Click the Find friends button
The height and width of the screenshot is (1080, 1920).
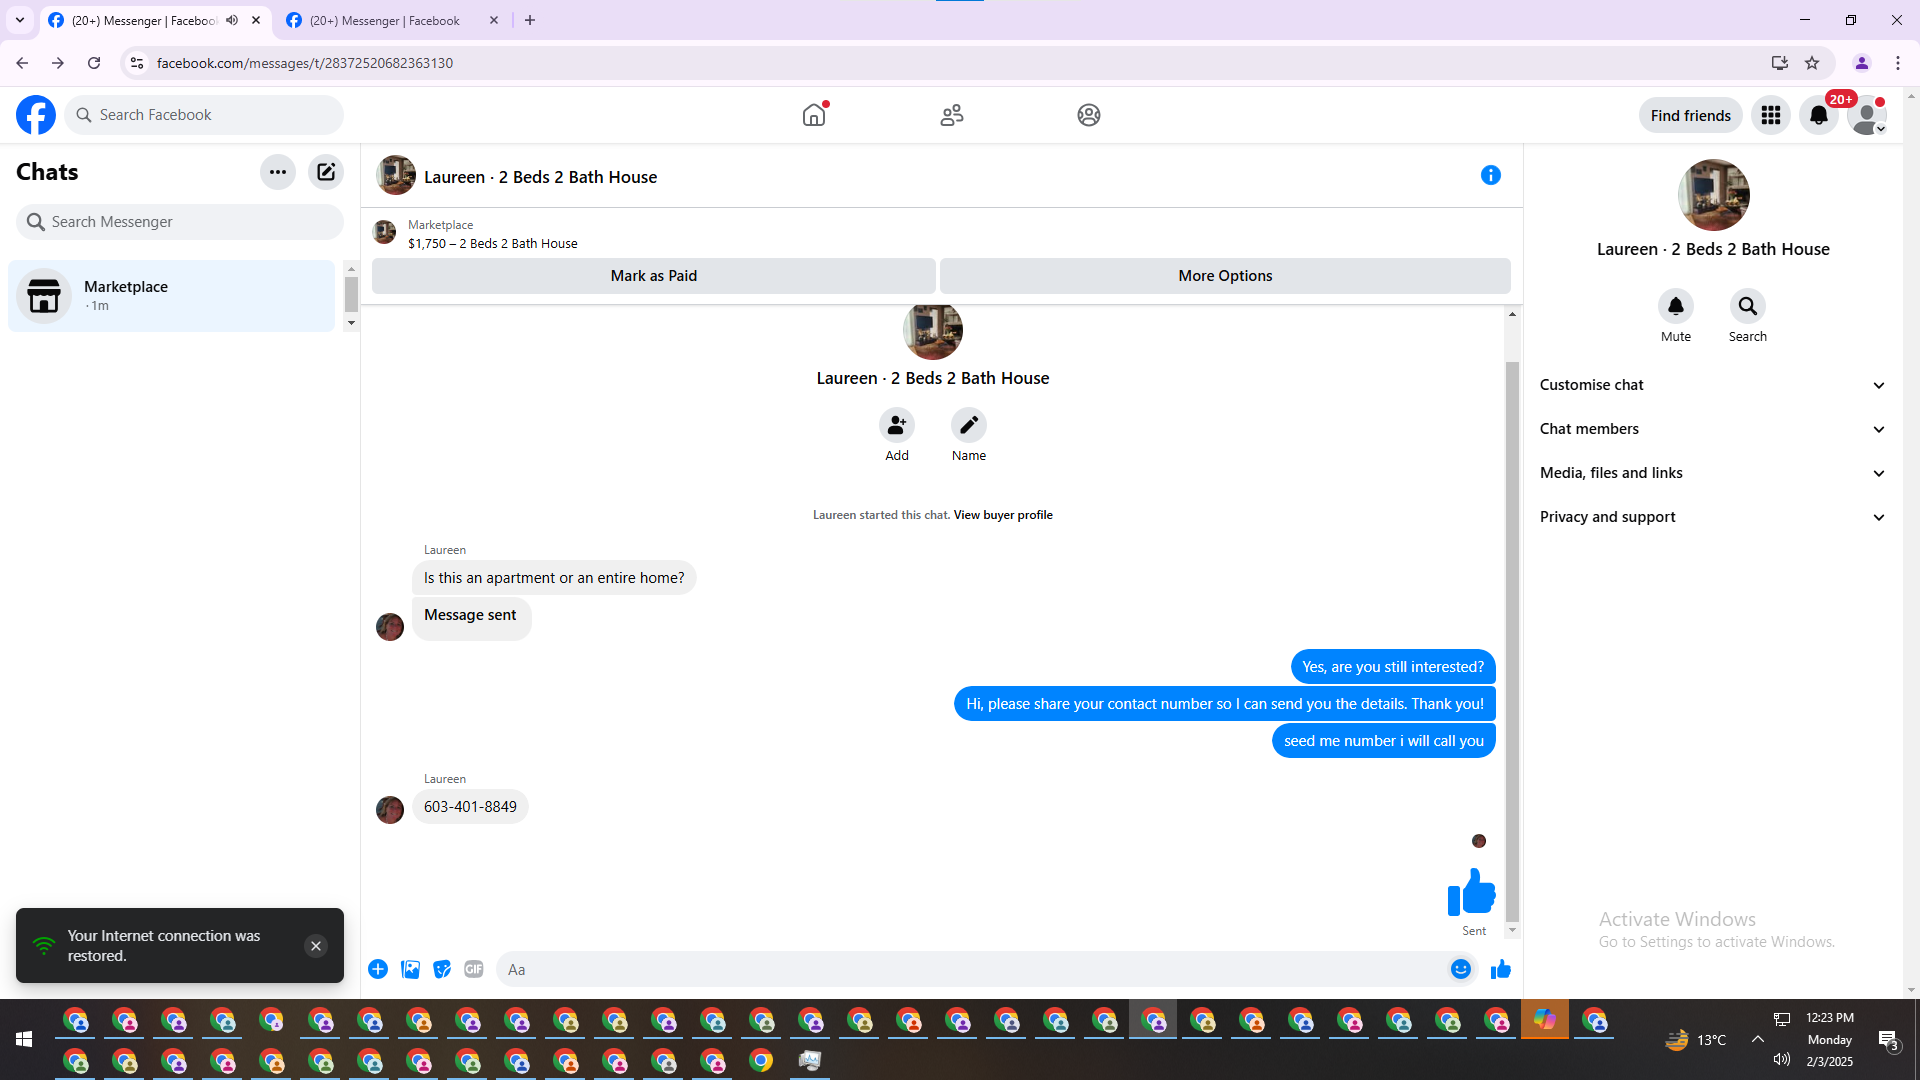click(1691, 115)
